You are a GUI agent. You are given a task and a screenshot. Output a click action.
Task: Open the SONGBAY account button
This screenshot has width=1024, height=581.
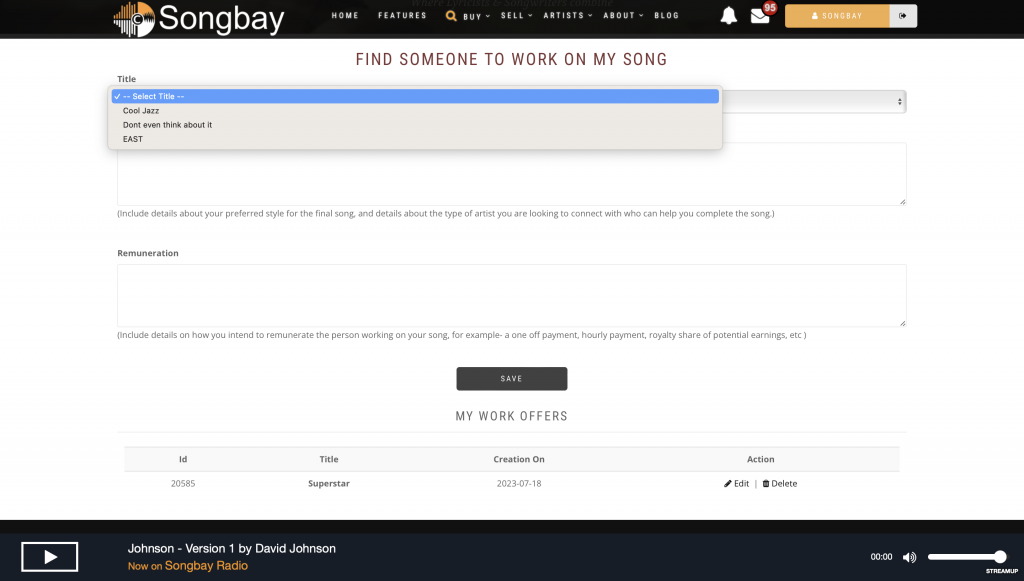(837, 16)
